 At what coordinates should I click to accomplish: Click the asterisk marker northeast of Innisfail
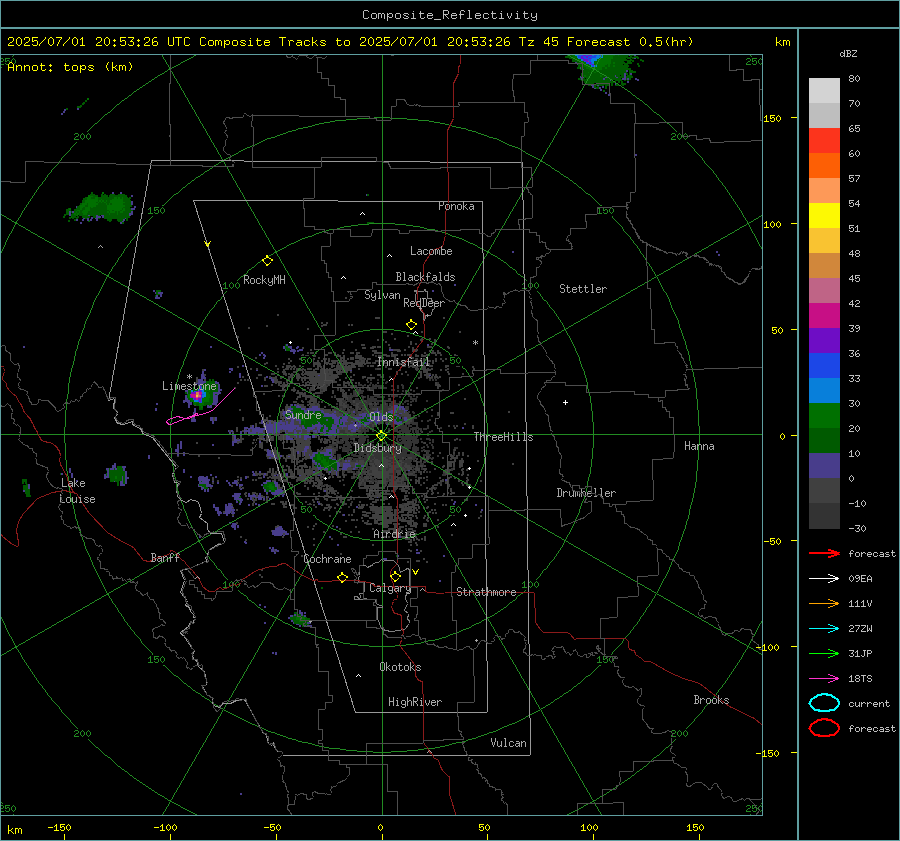[475, 343]
